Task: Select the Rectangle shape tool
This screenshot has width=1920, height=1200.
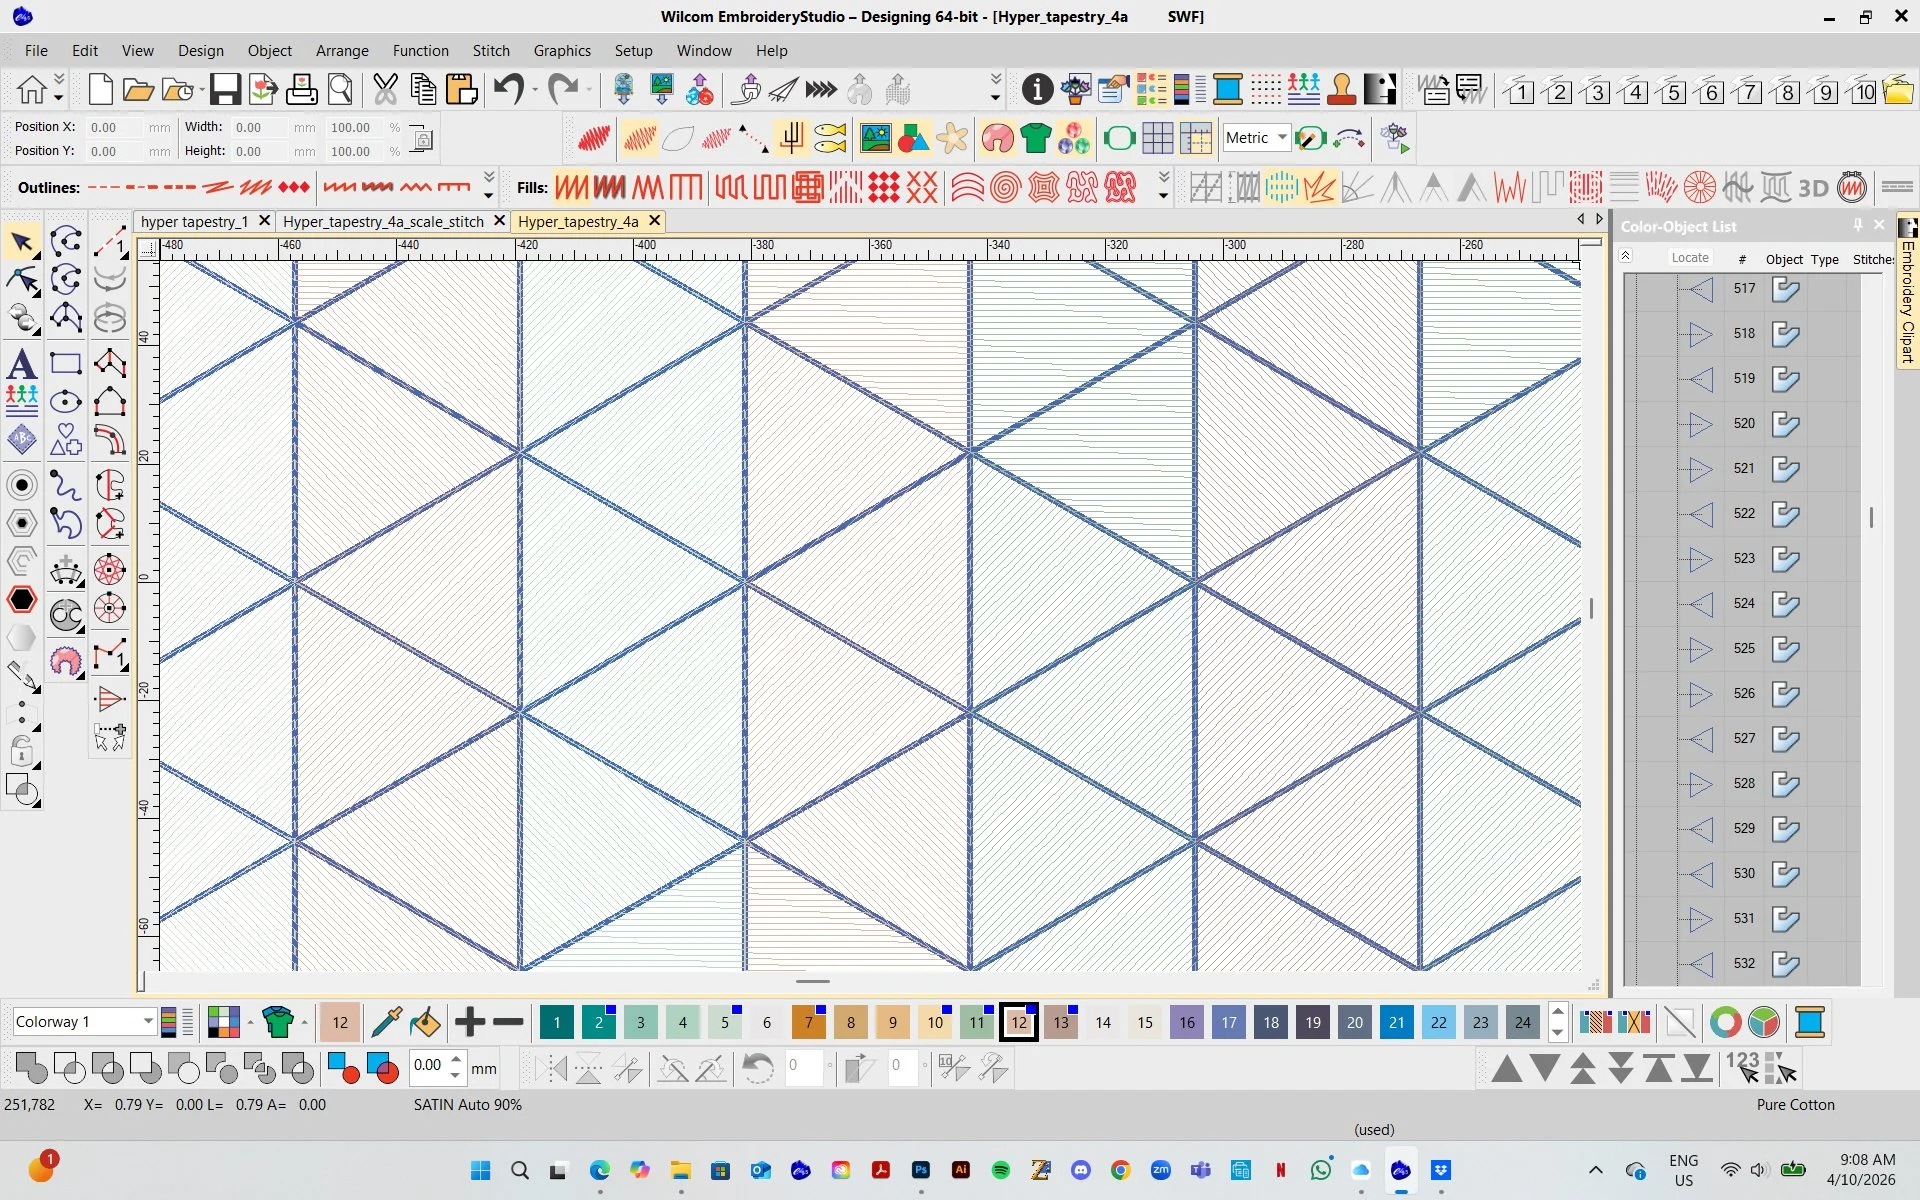Action: coord(66,364)
